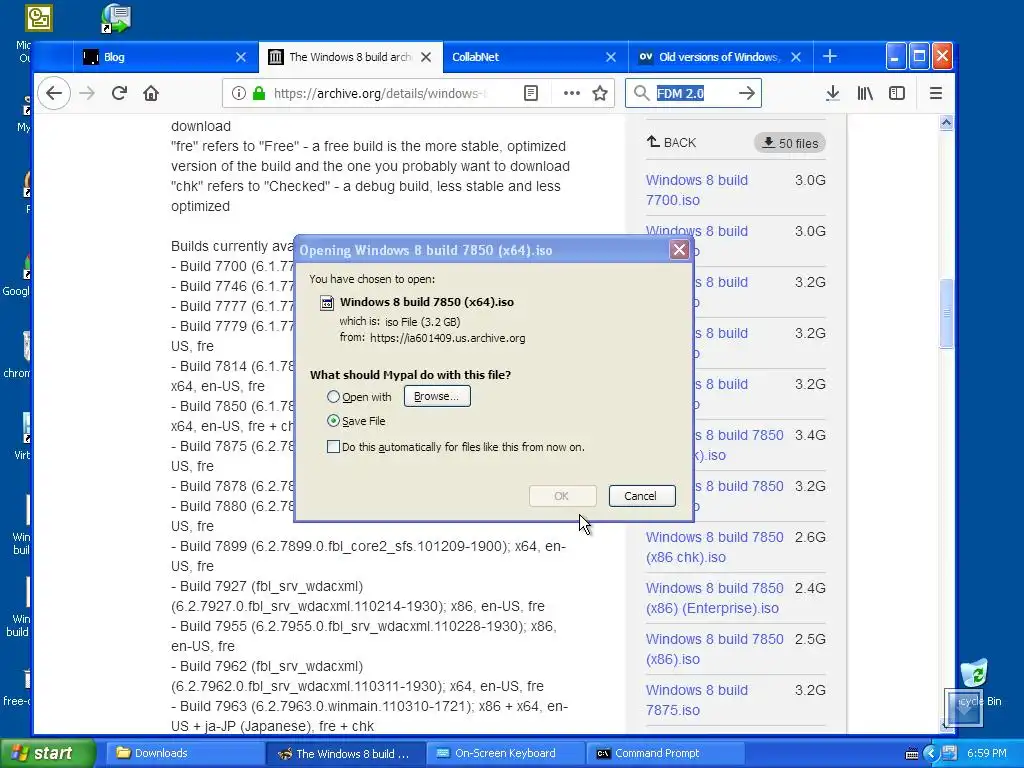
Task: Open the browser home page
Action: point(151,93)
